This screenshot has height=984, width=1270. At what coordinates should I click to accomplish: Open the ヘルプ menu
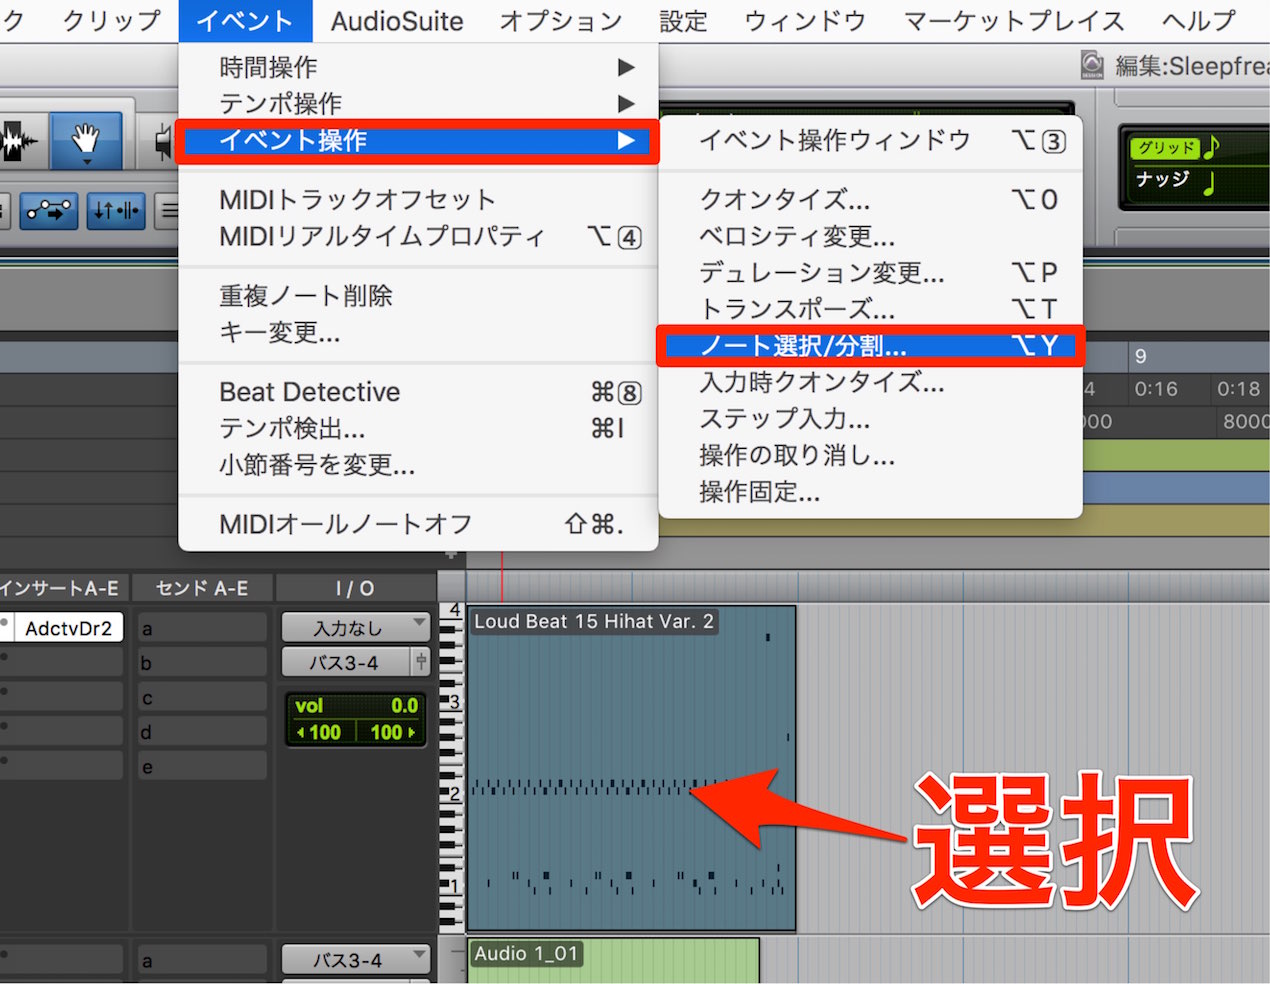[1199, 21]
